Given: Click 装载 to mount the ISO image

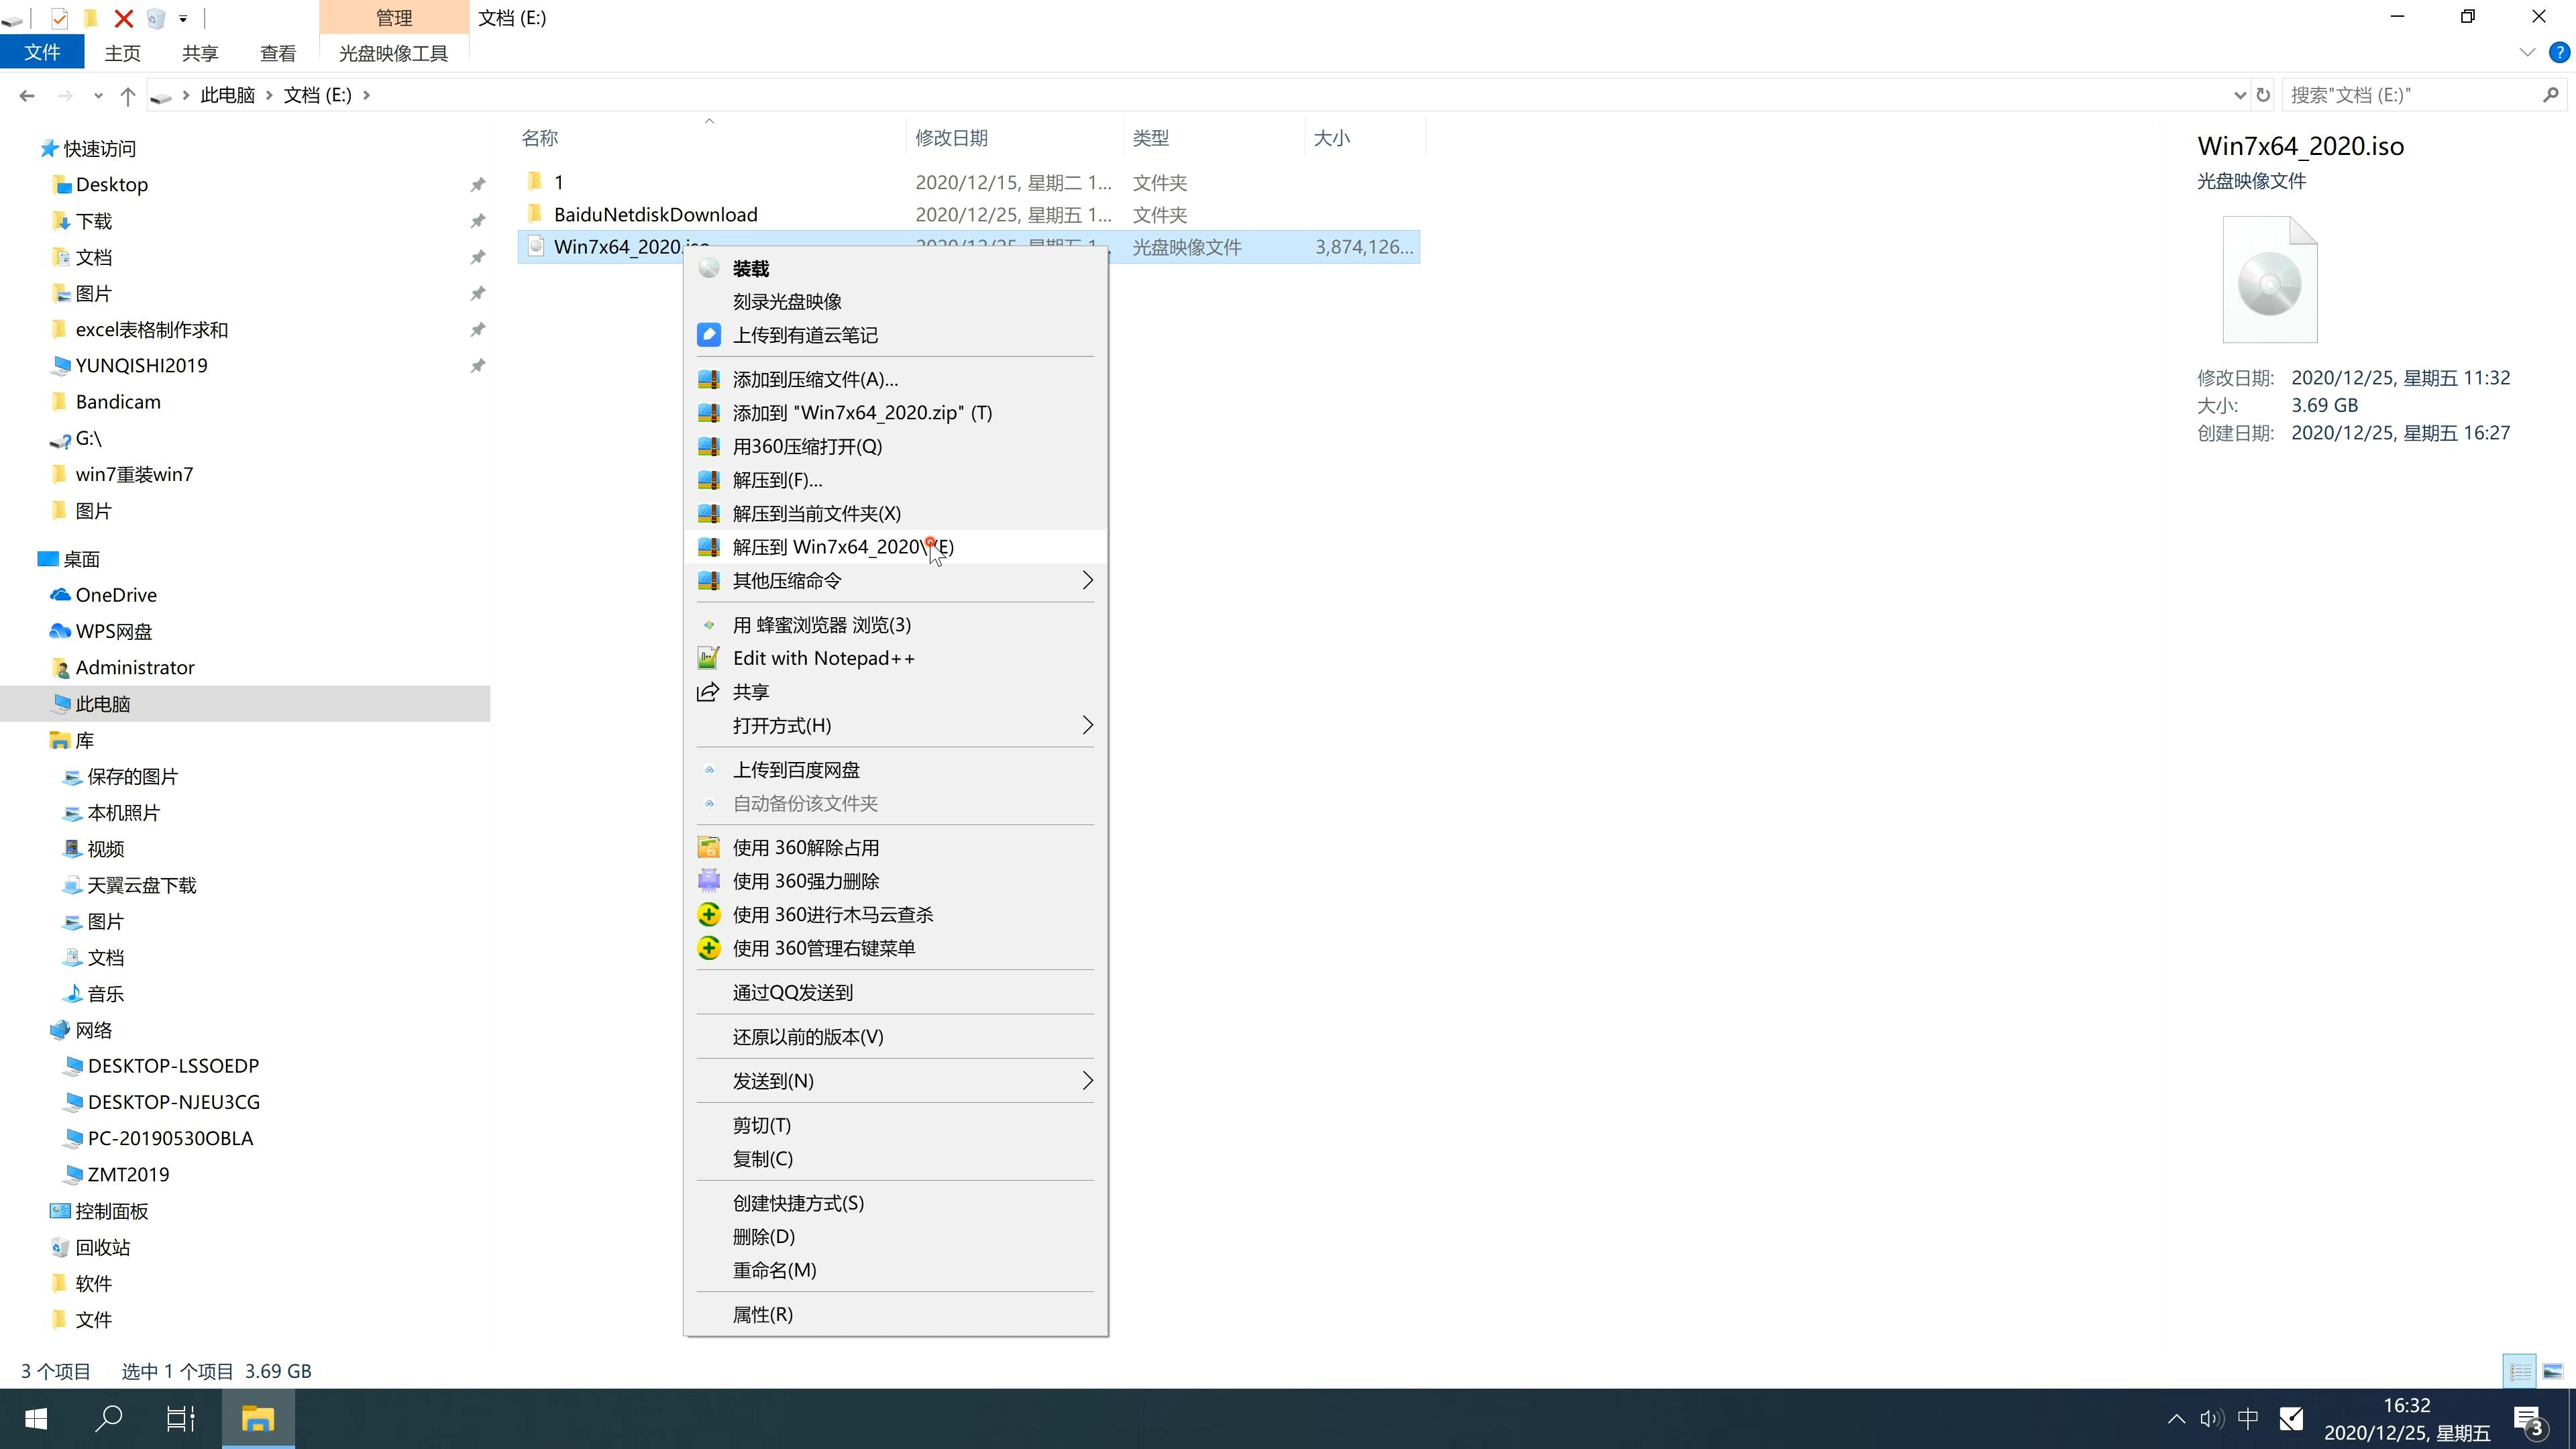Looking at the screenshot, I should [x=750, y=267].
